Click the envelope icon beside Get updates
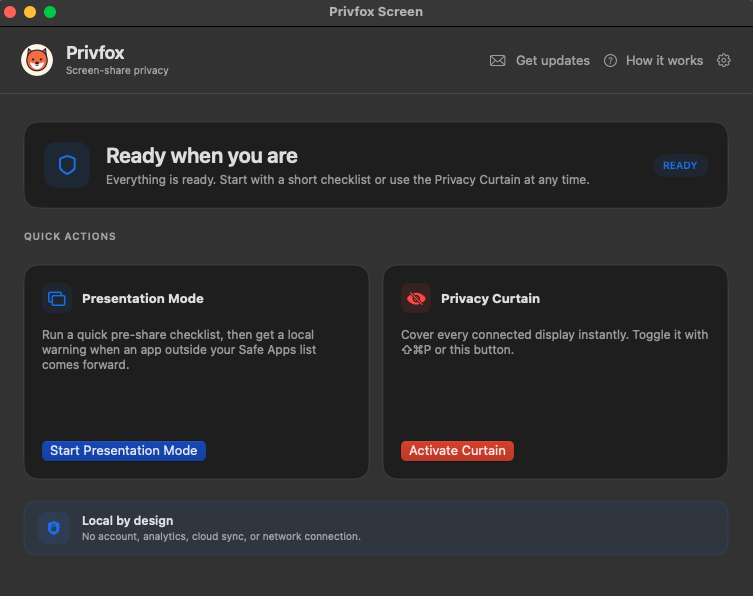The width and height of the screenshot is (753, 596). [x=498, y=61]
